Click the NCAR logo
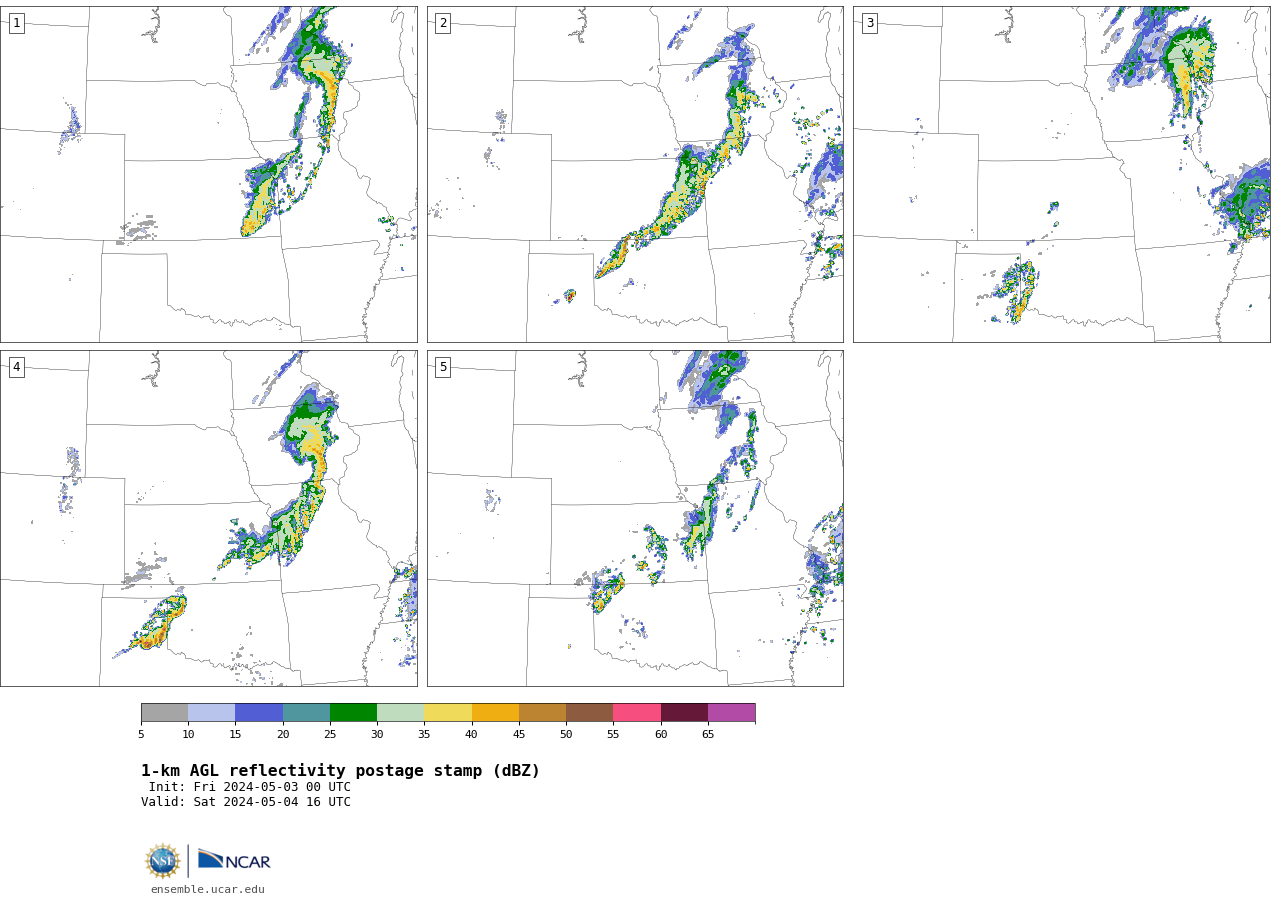This screenshot has height=901, width=1280. (234, 861)
